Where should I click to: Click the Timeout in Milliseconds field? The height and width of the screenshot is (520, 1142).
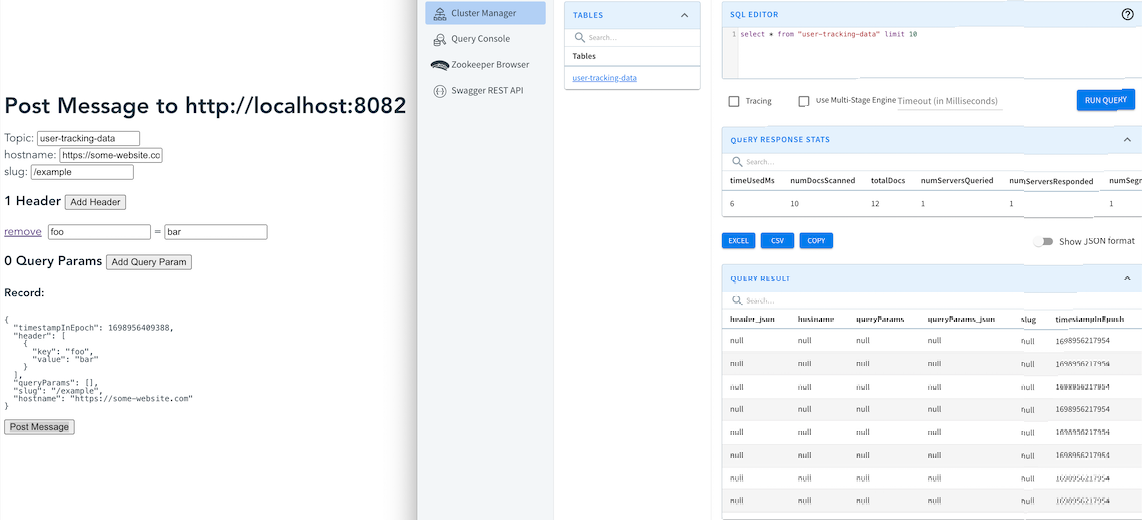tap(950, 101)
